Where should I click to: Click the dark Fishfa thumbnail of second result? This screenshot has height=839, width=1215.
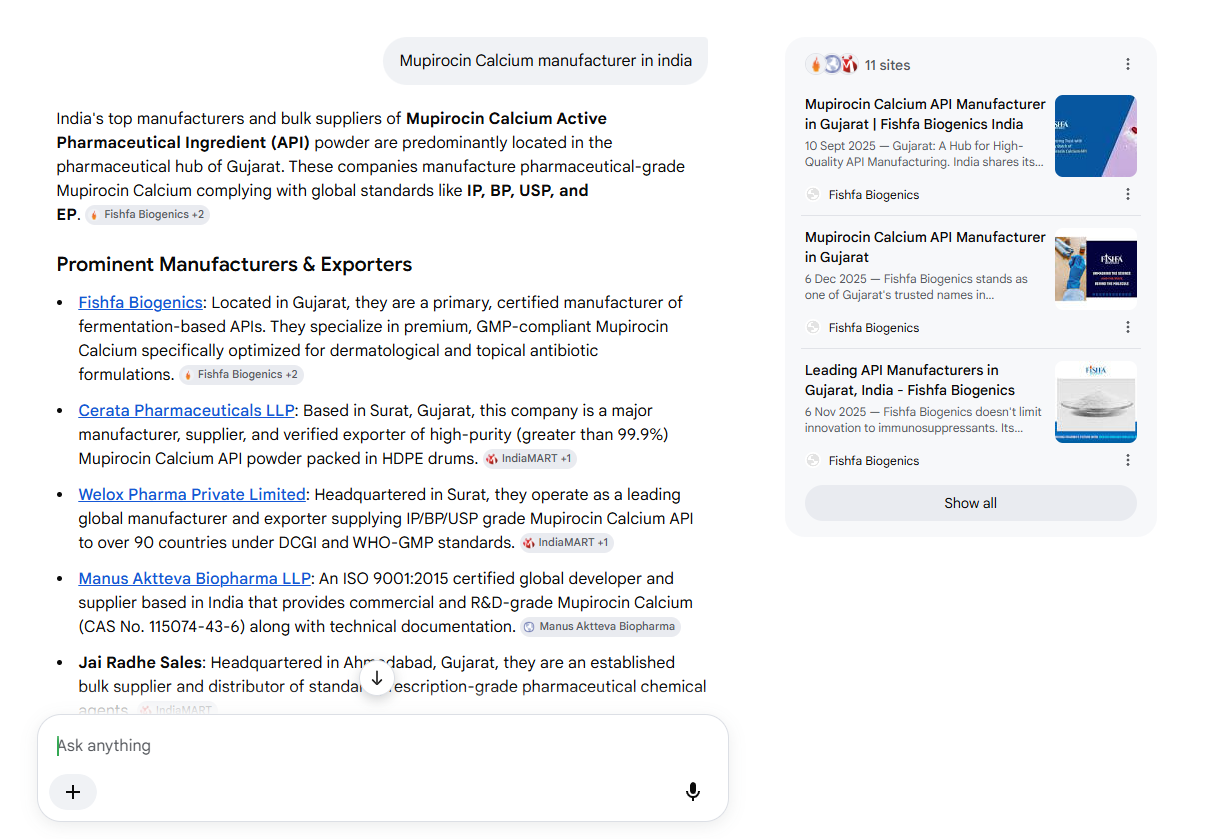(x=1096, y=269)
